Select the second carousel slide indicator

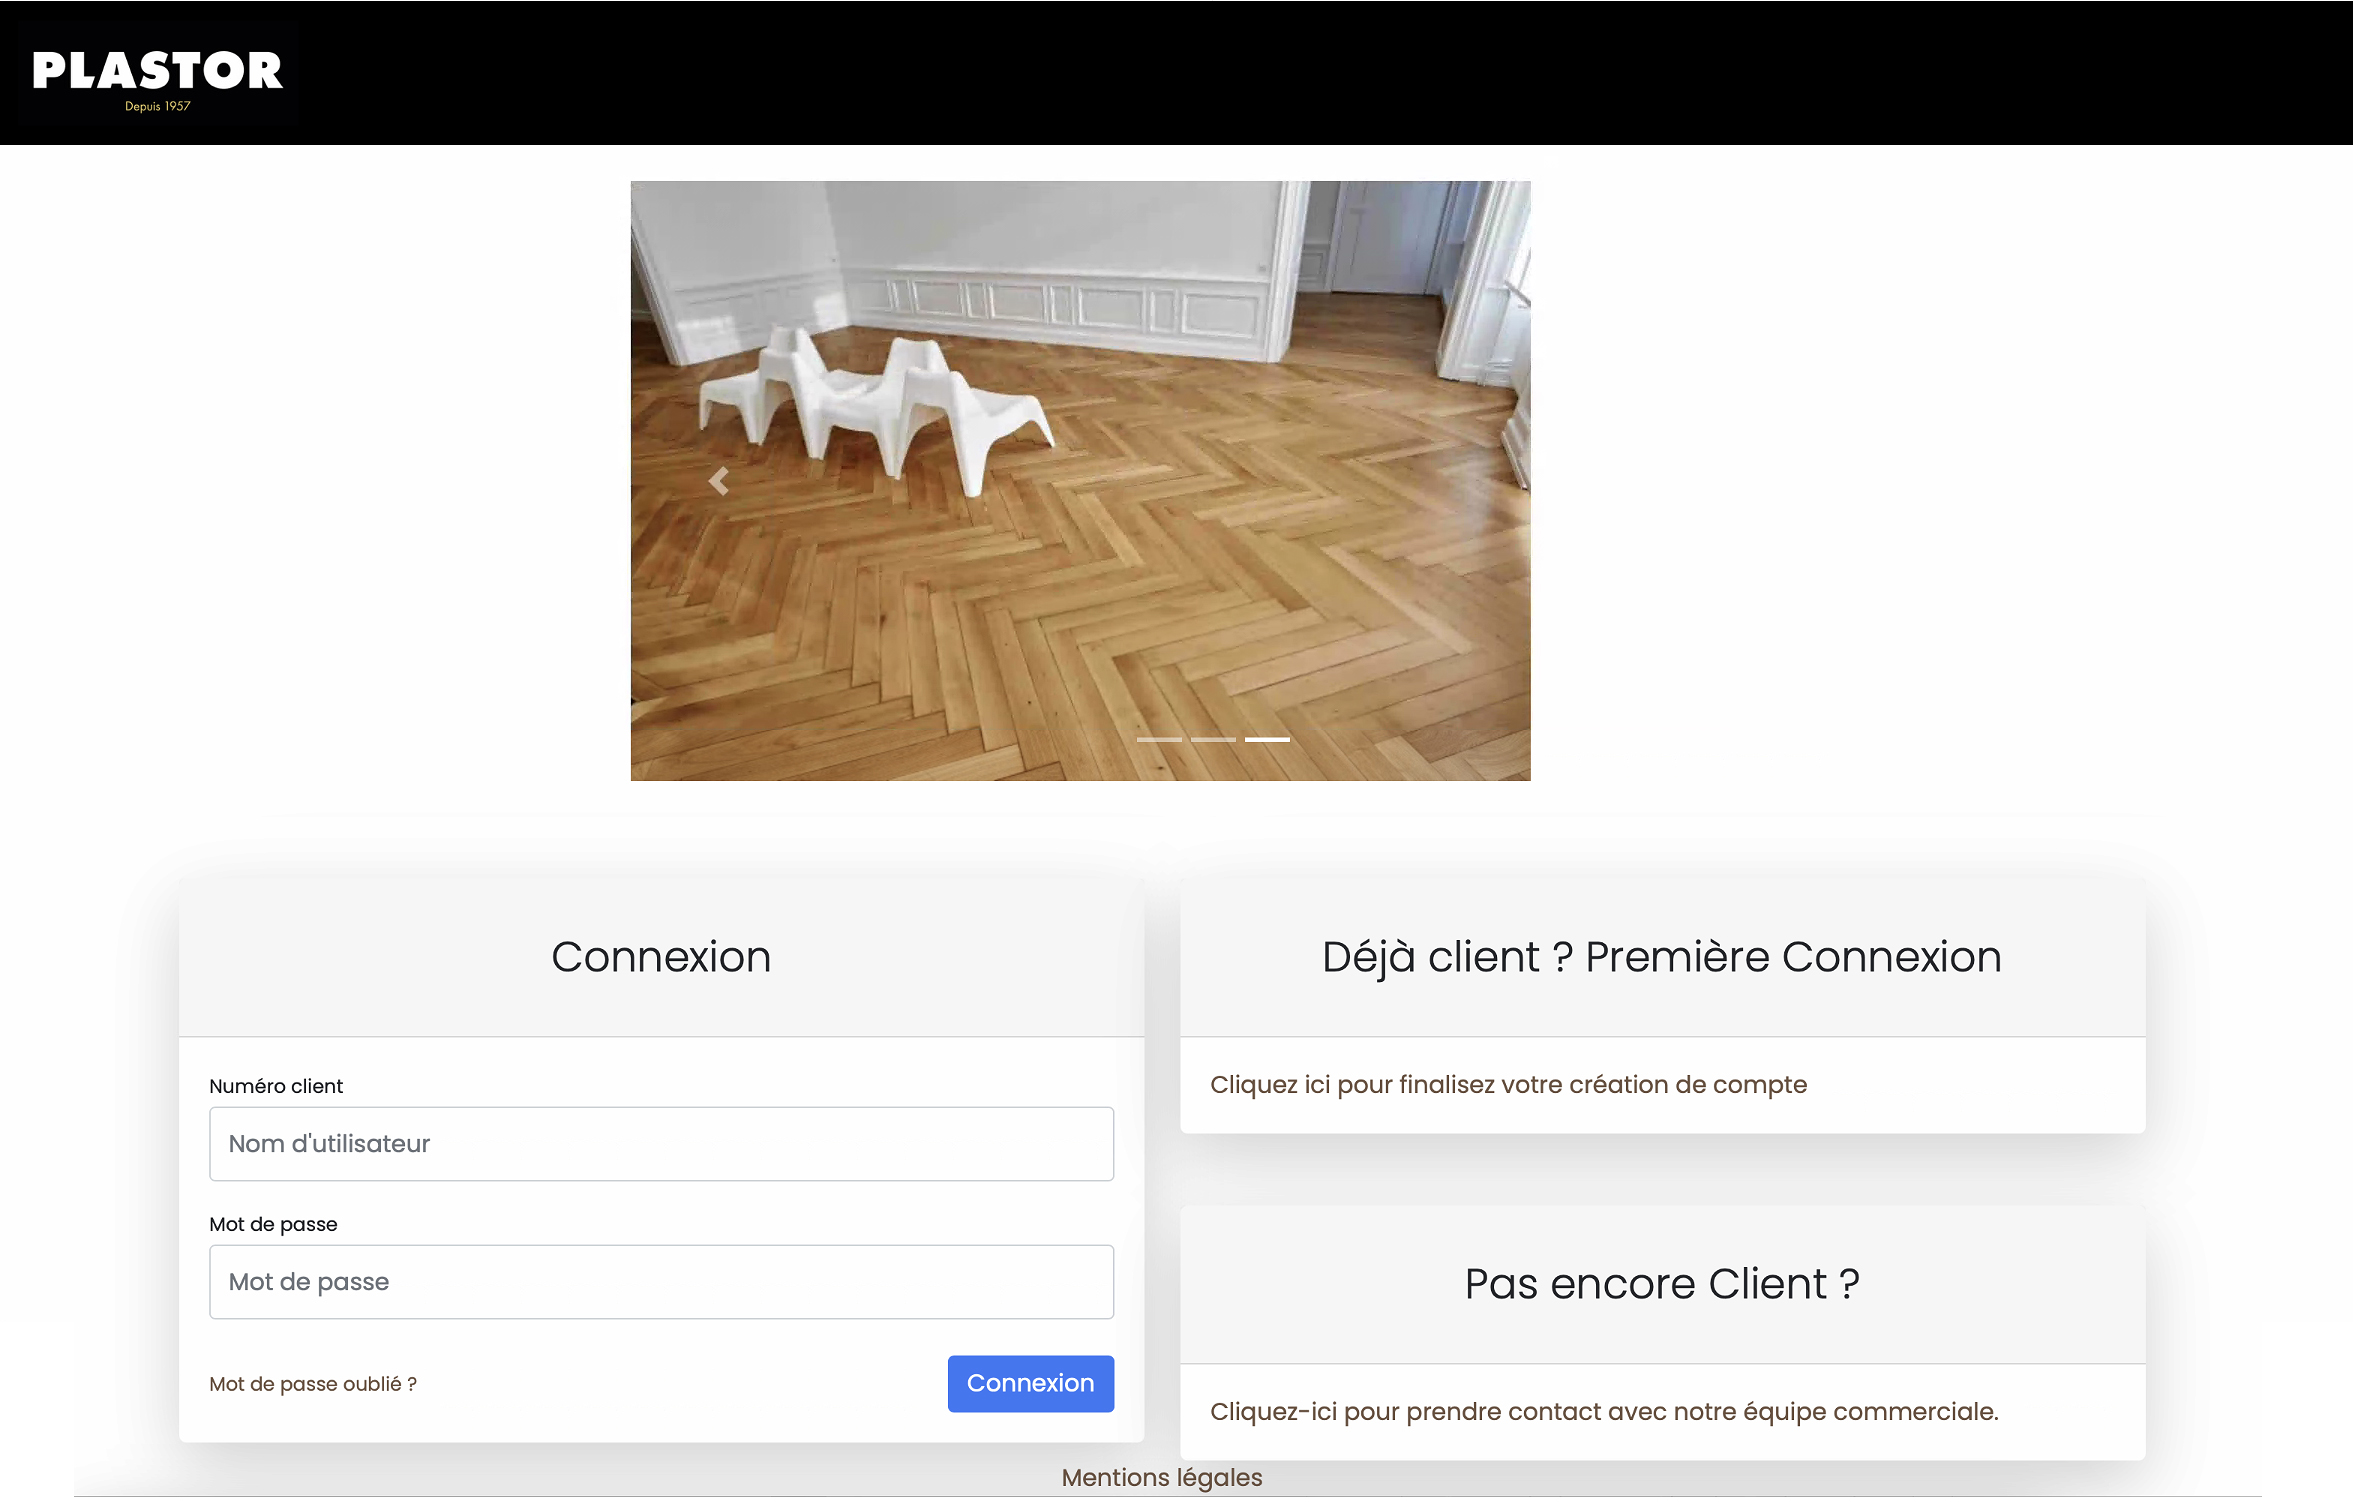1213,739
